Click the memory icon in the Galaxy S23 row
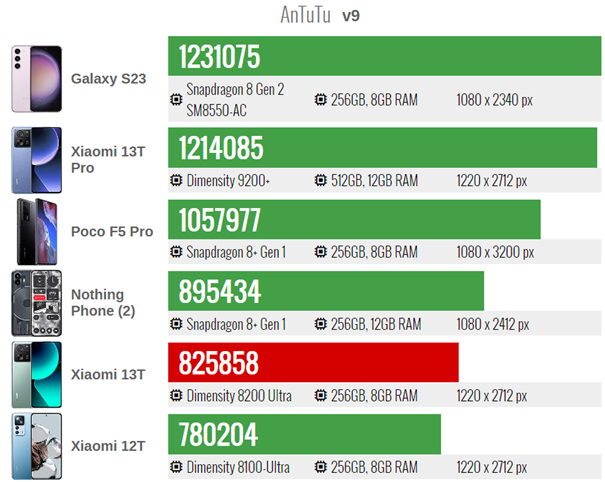 pyautogui.click(x=321, y=100)
